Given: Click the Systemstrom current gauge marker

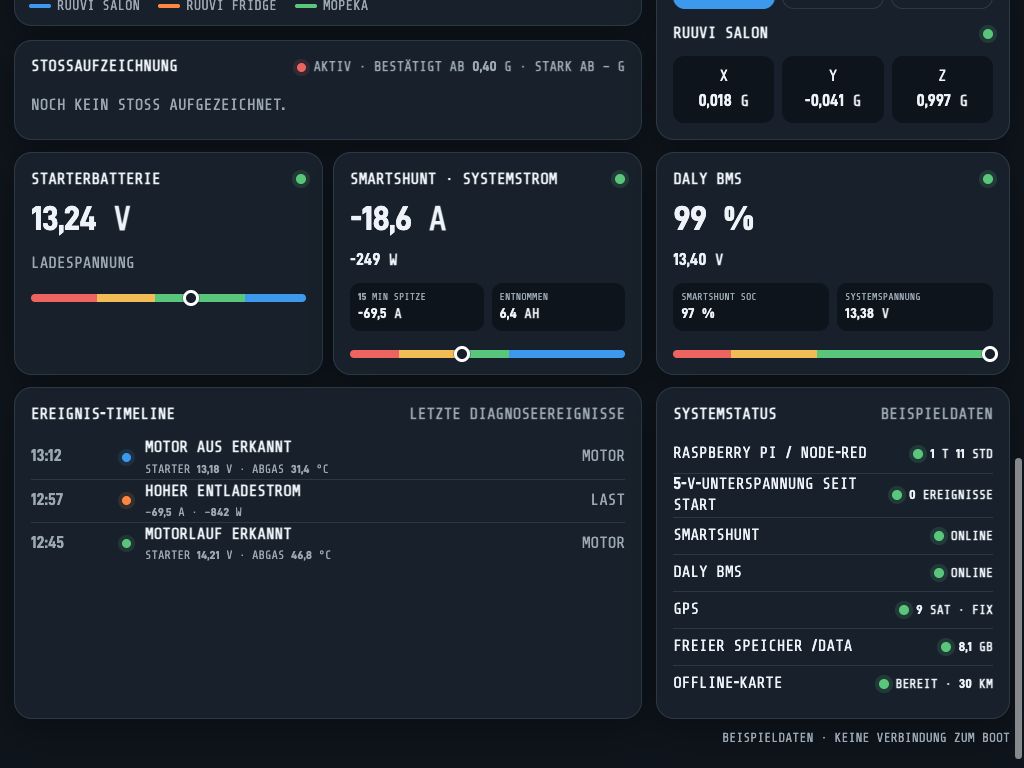Looking at the screenshot, I should (x=462, y=354).
